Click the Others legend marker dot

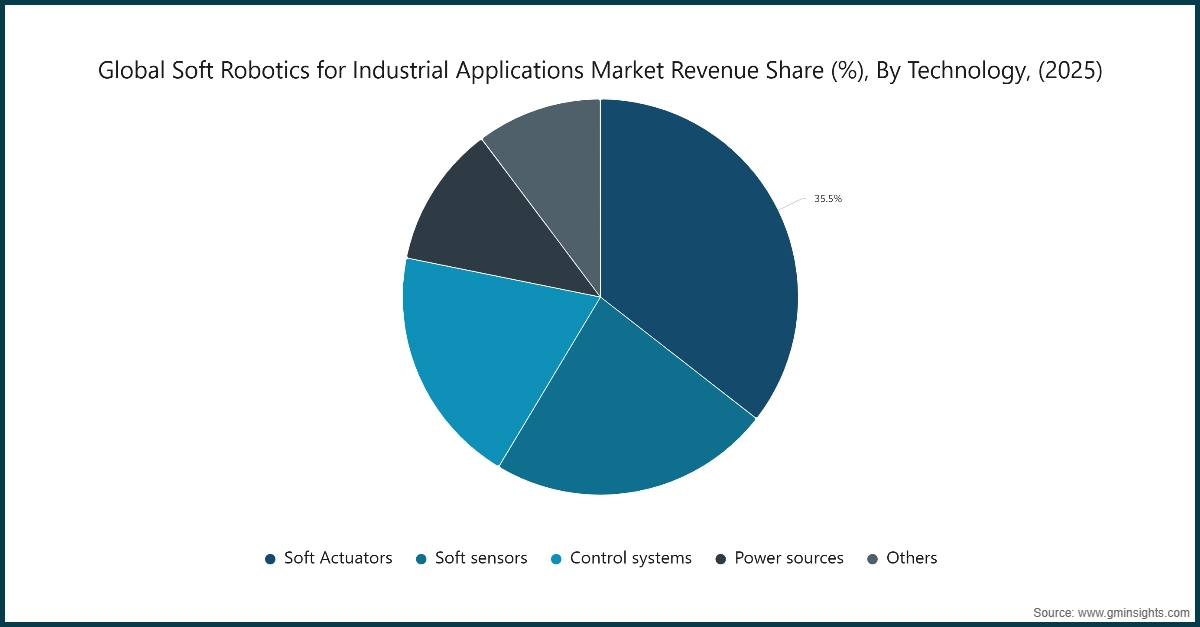[x=871, y=558]
